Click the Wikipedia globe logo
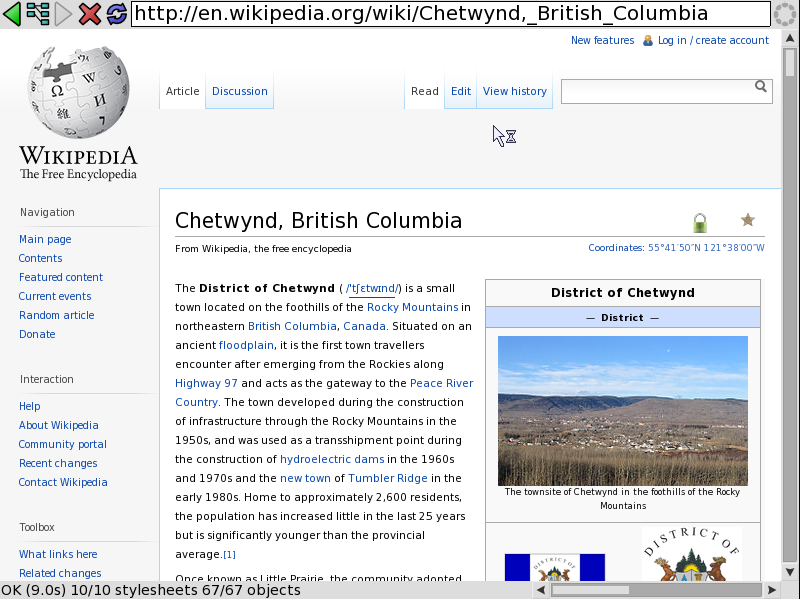The height and width of the screenshot is (599, 800). point(78,92)
